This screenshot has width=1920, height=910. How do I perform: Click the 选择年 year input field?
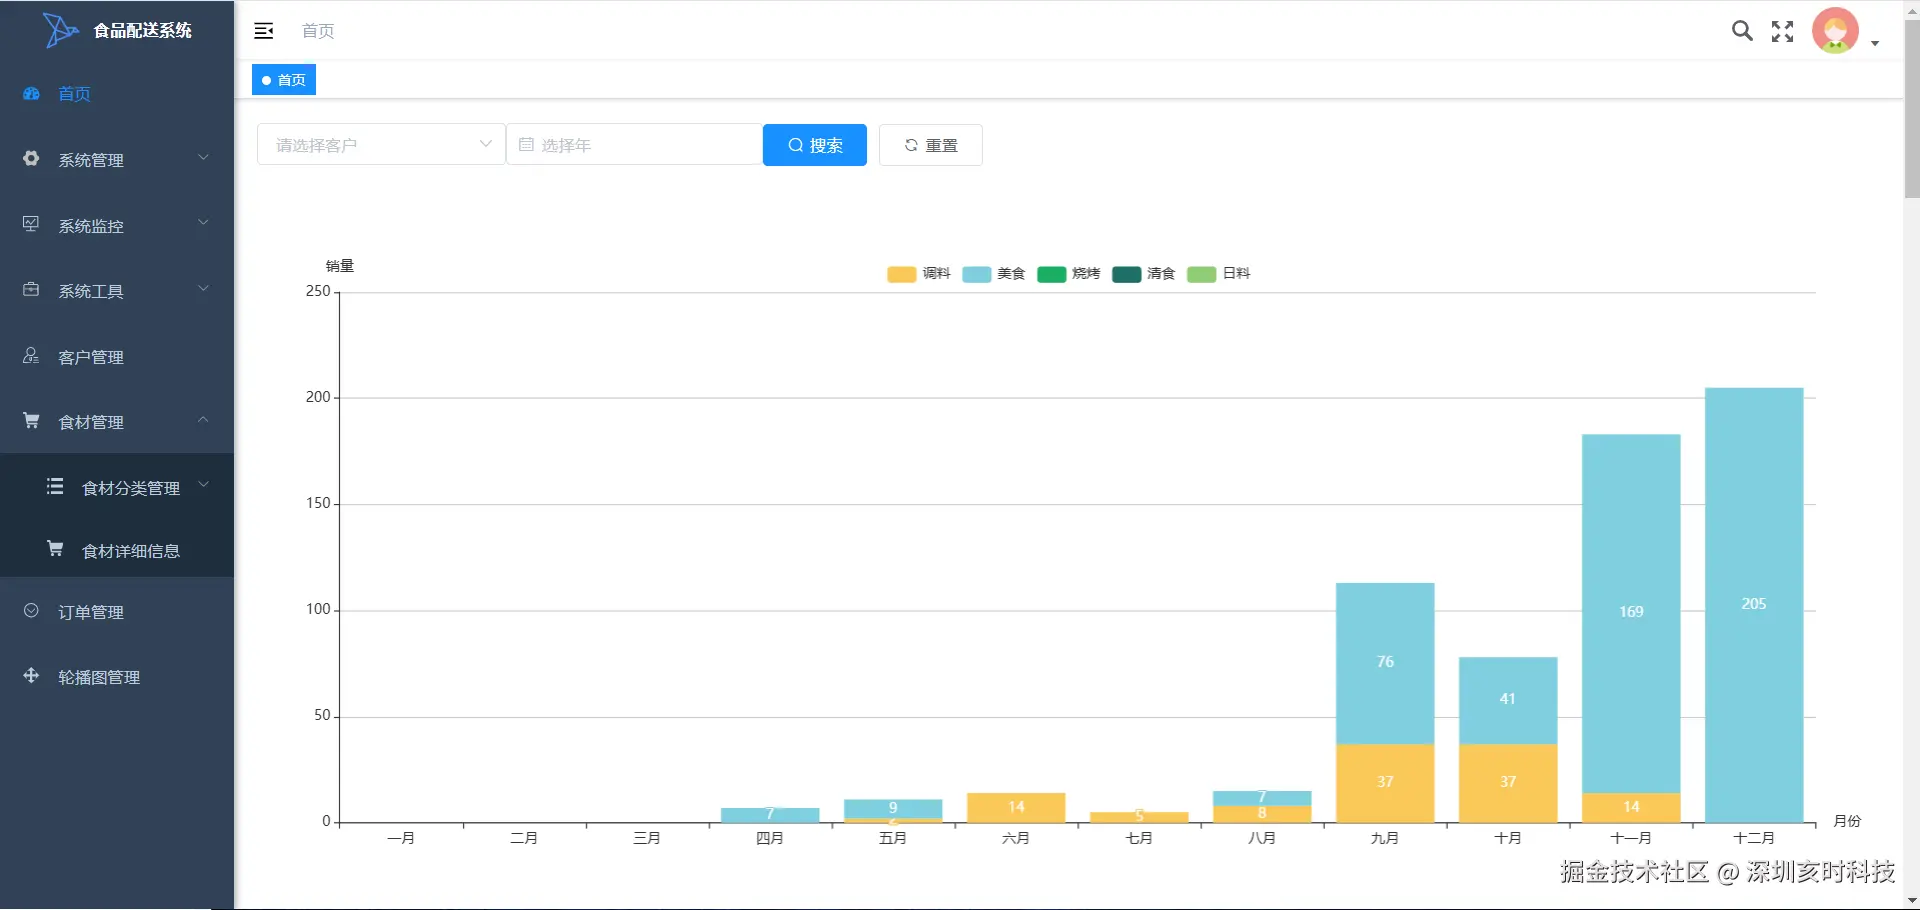tap(635, 145)
